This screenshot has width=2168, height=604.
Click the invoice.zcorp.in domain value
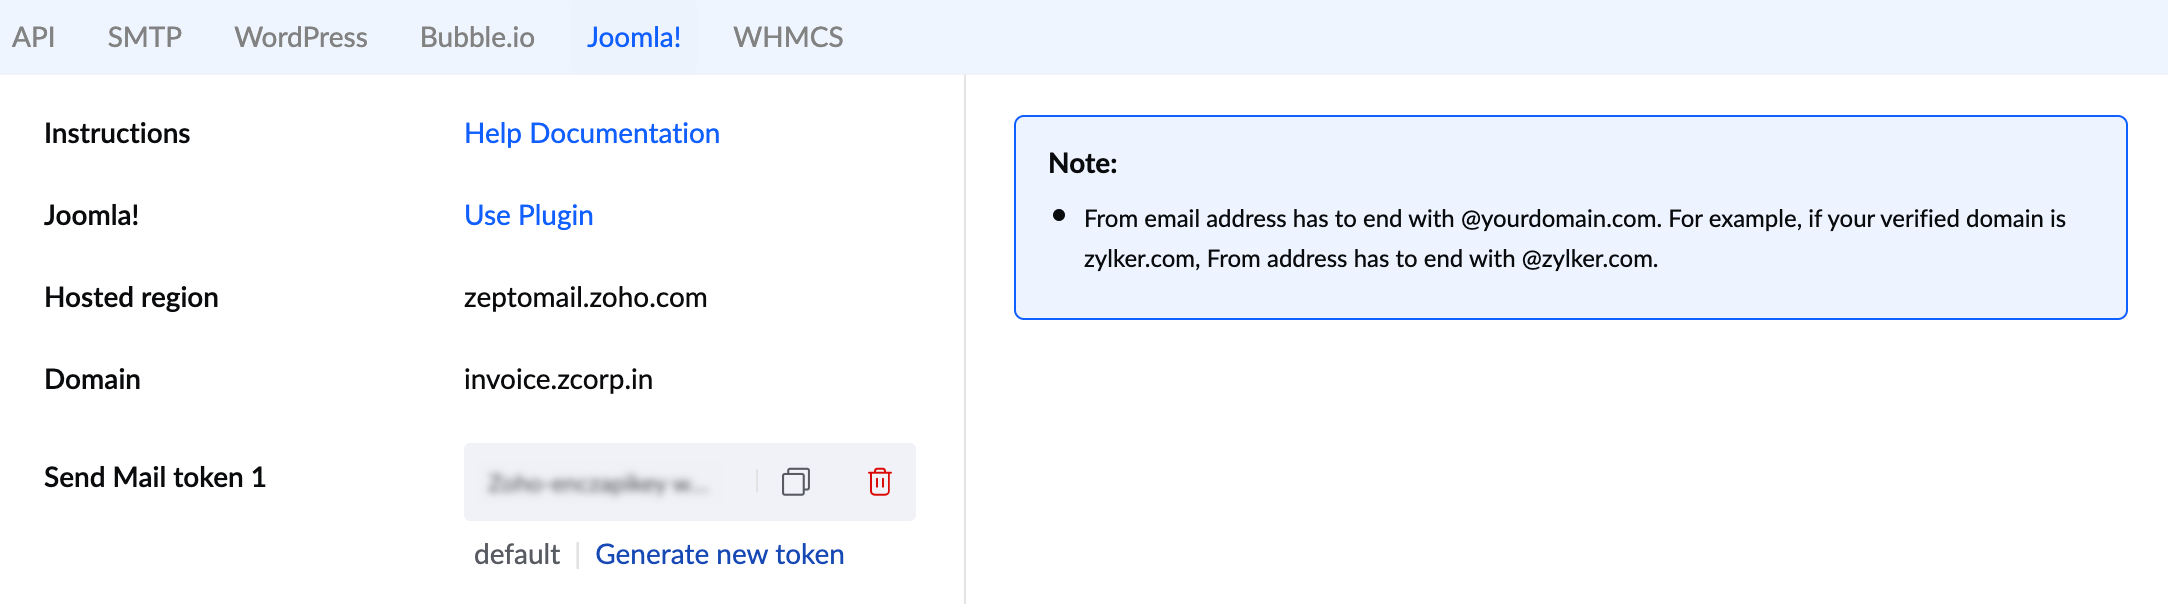(x=558, y=379)
